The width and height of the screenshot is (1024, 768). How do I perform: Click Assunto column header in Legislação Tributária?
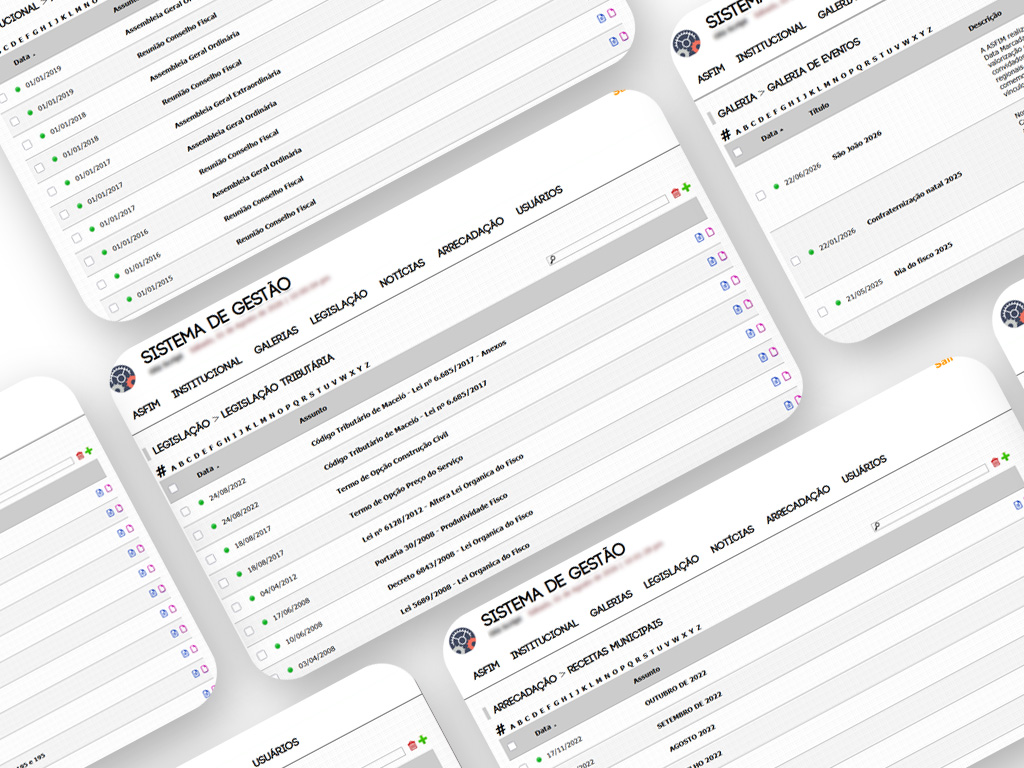point(313,415)
